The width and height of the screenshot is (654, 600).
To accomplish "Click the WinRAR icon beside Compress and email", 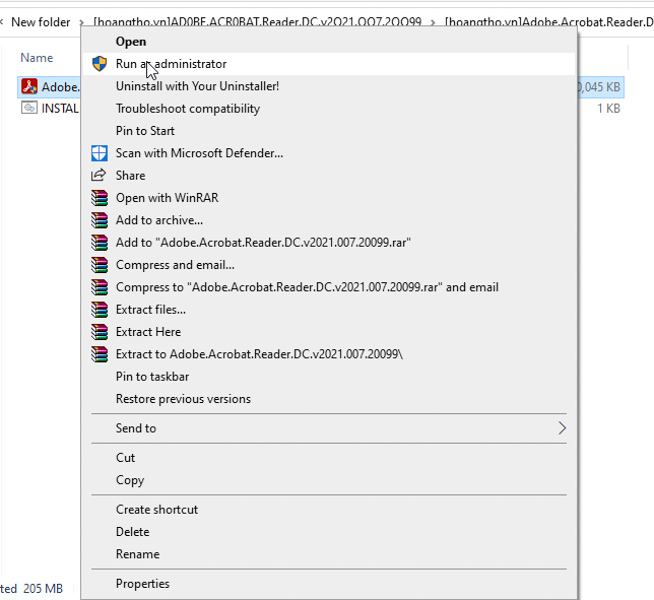I will 99,265.
